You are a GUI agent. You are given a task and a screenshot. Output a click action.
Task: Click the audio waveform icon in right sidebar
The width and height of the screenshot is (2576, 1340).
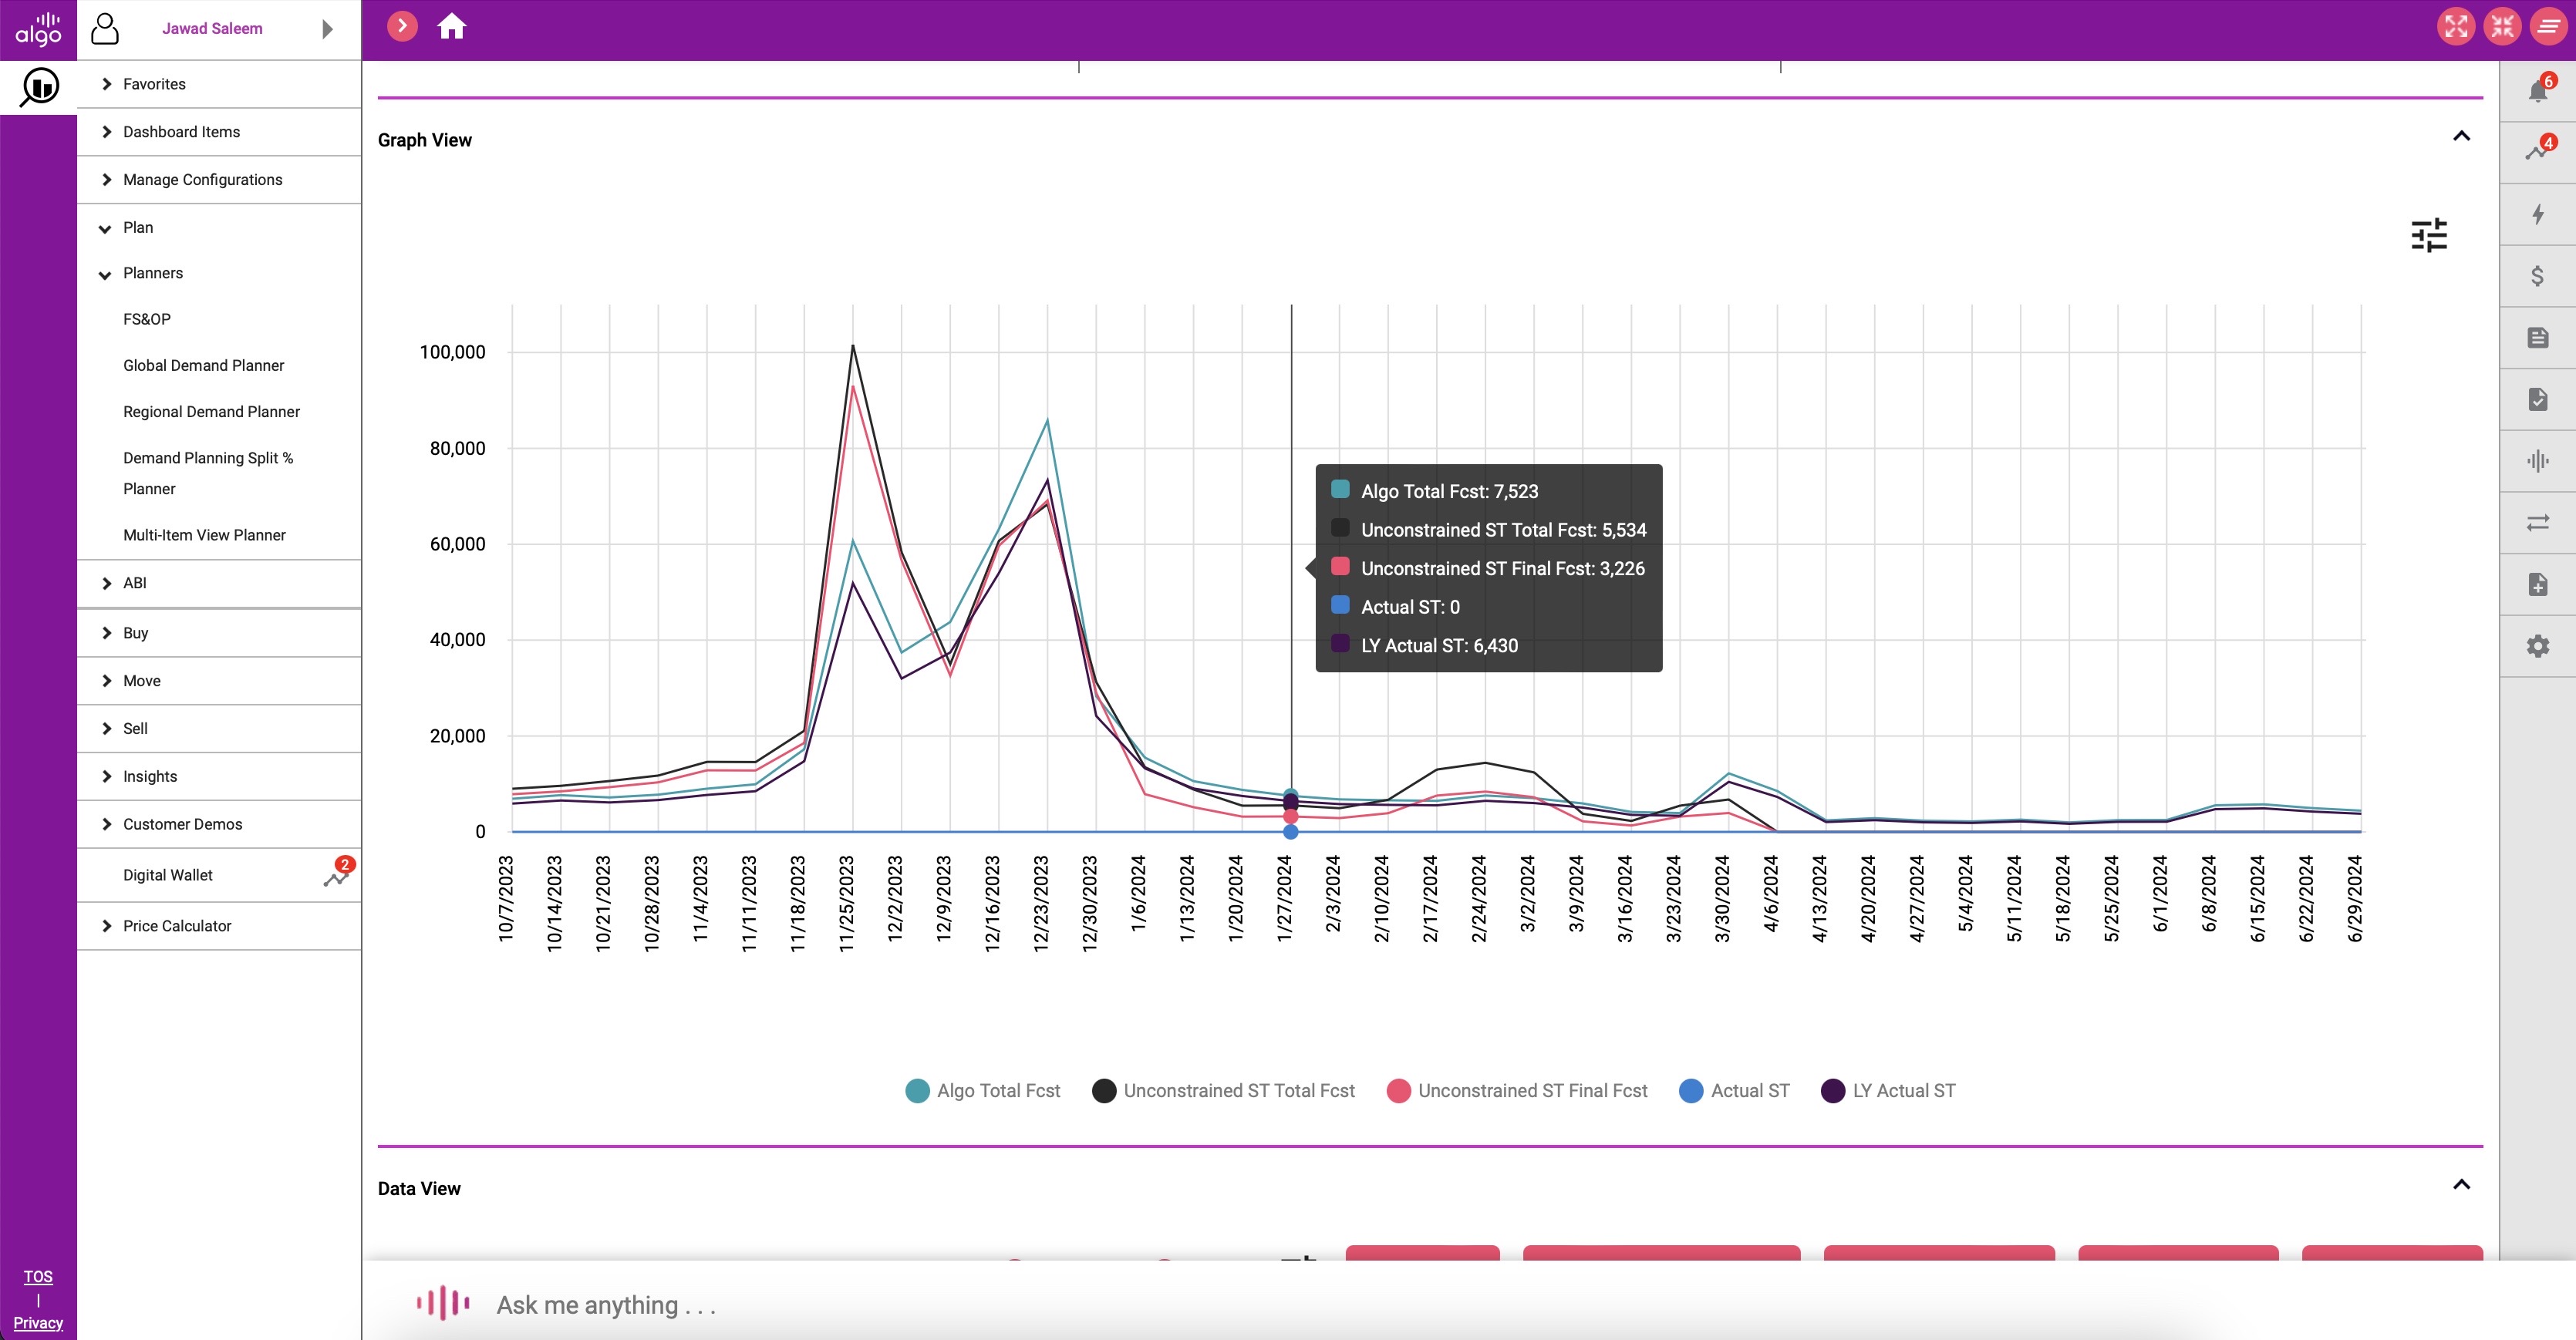(x=2538, y=461)
